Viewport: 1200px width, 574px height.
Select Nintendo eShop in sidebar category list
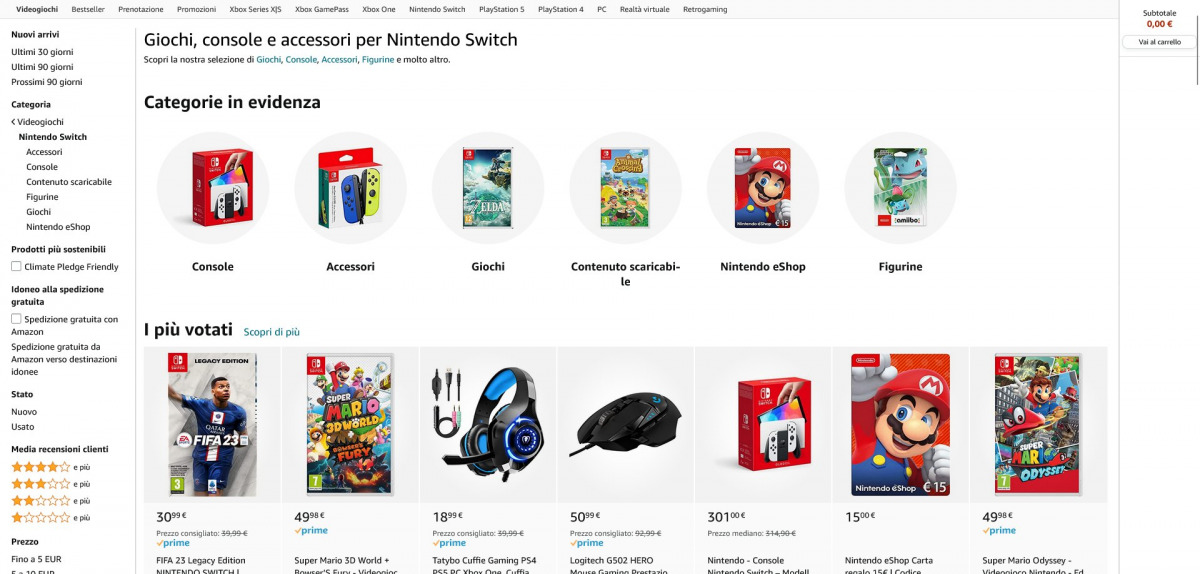tap(58, 227)
